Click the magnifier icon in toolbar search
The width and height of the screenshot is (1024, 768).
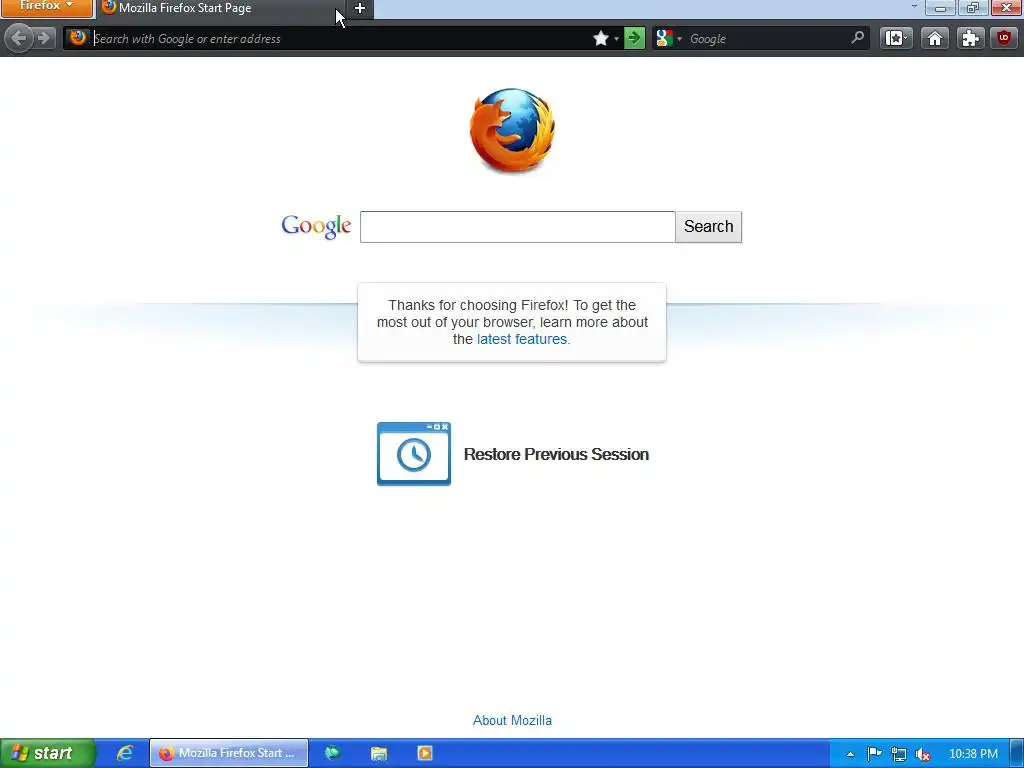[857, 38]
